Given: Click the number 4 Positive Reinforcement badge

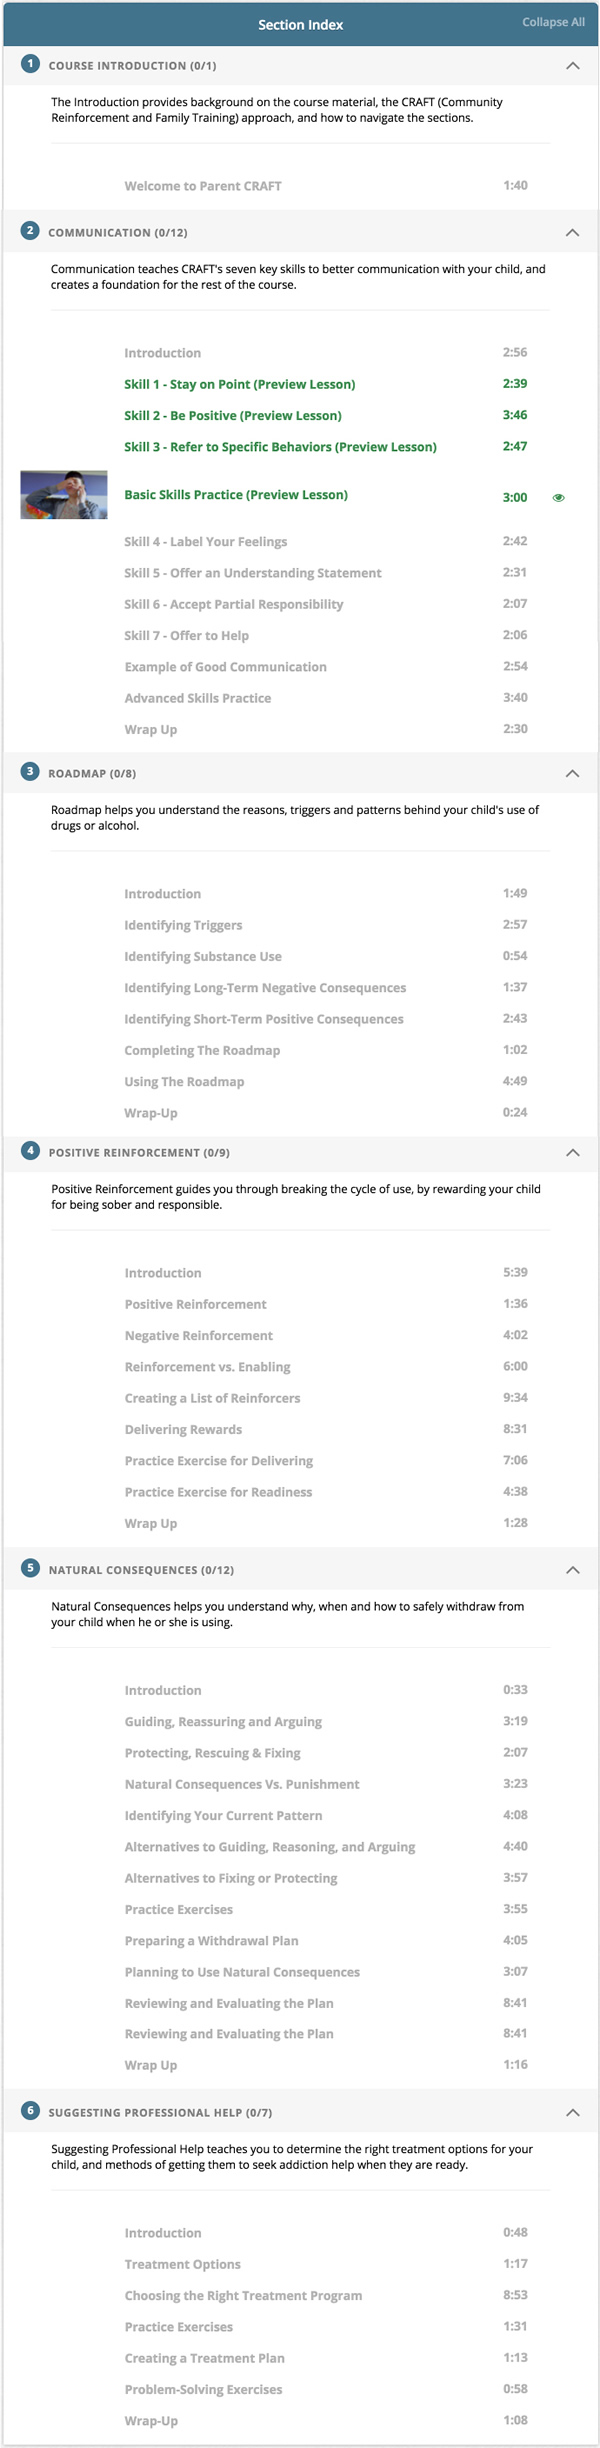Looking at the screenshot, I should 30,1151.
